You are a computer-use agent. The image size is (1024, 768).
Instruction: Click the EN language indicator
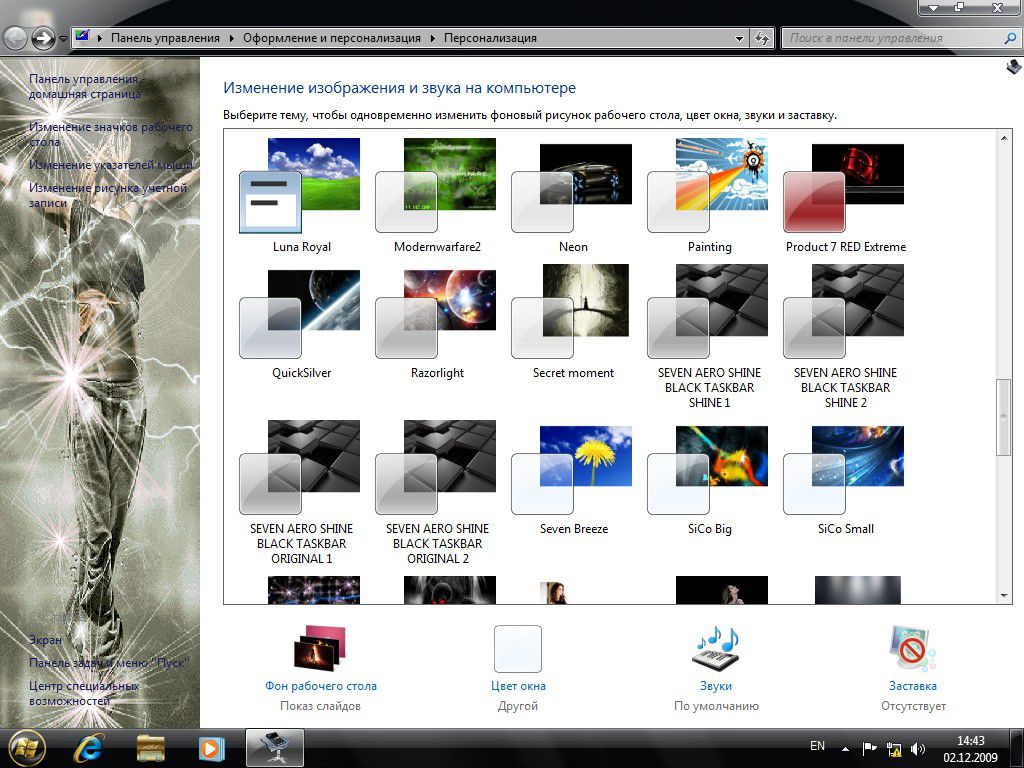pos(817,746)
